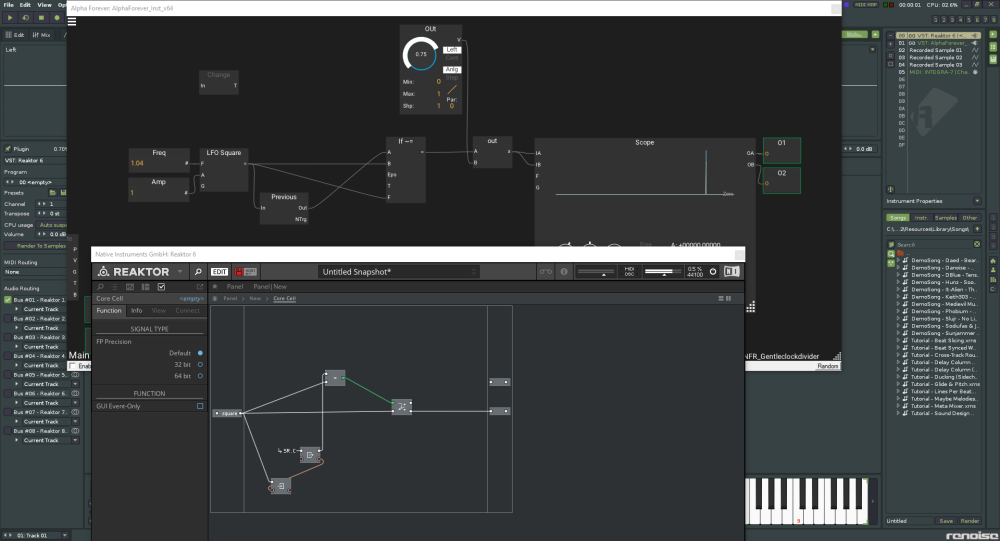Screen dimensions: 1000x541
Task: Toggle Reaktor EDIT mode button
Action: (219, 272)
